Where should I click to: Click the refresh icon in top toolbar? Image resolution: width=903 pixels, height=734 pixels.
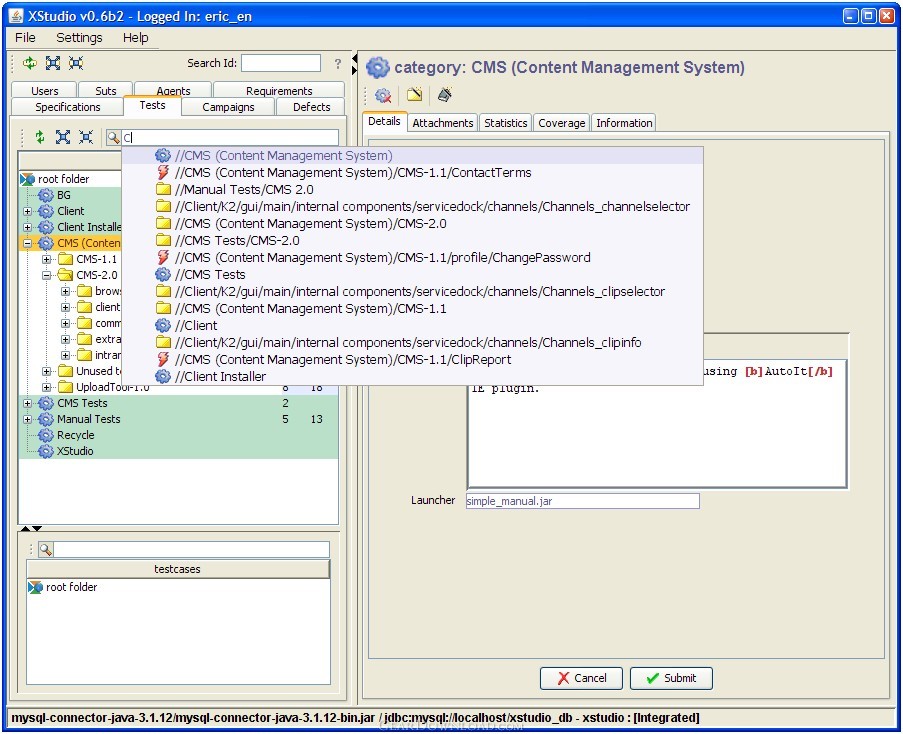(29, 63)
